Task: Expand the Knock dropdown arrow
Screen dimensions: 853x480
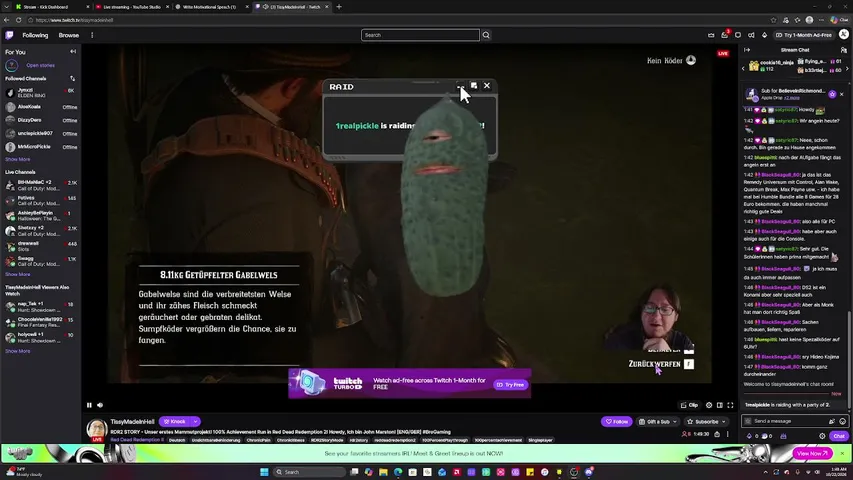Action: click(195, 421)
